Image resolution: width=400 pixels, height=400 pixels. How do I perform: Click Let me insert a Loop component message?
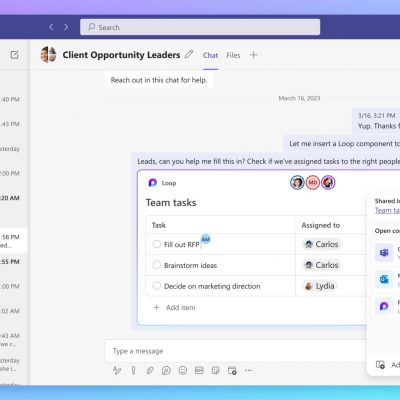[342, 144]
